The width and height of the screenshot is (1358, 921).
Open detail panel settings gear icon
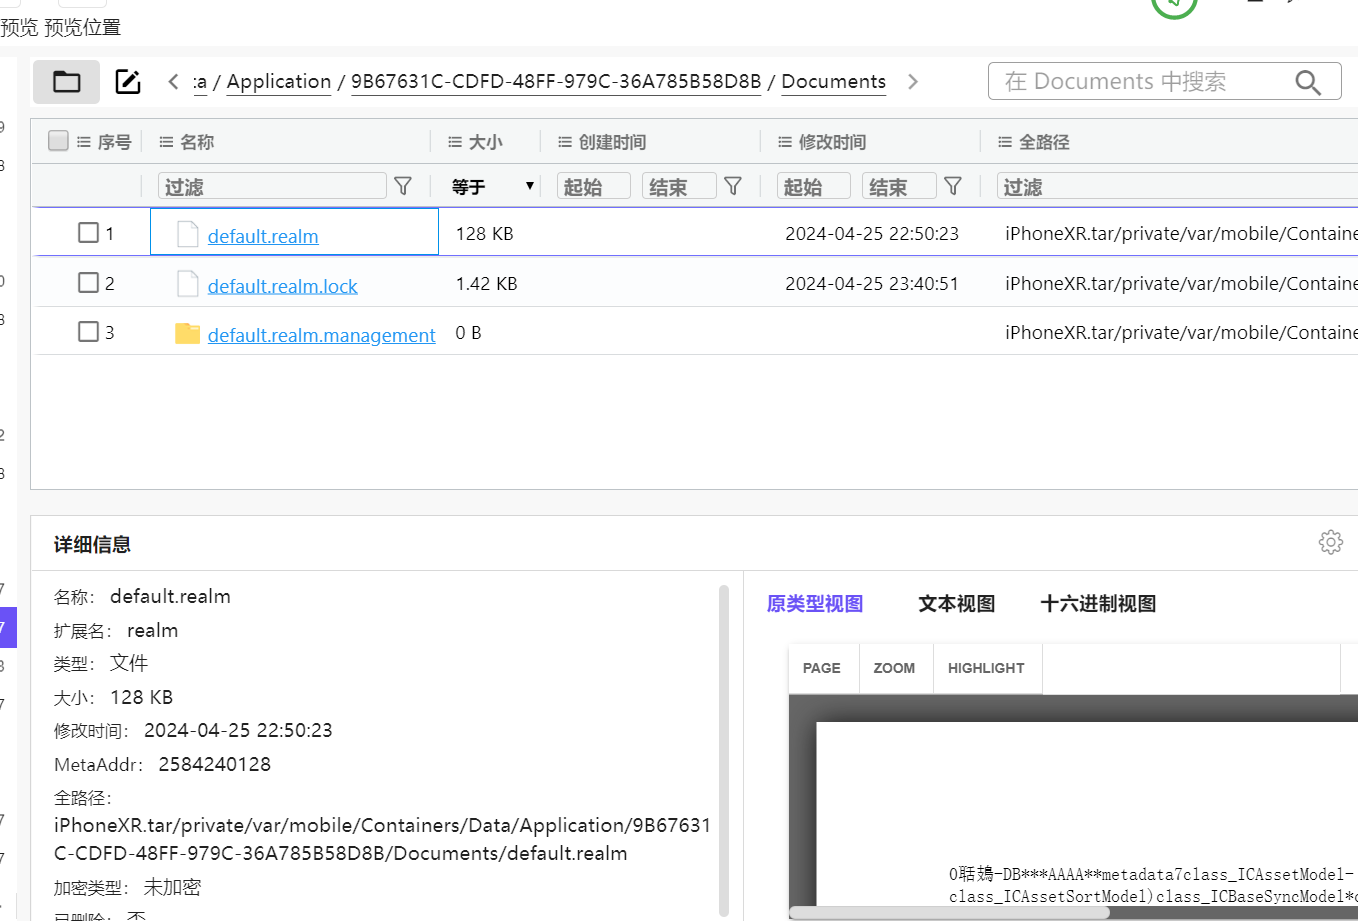(1331, 542)
